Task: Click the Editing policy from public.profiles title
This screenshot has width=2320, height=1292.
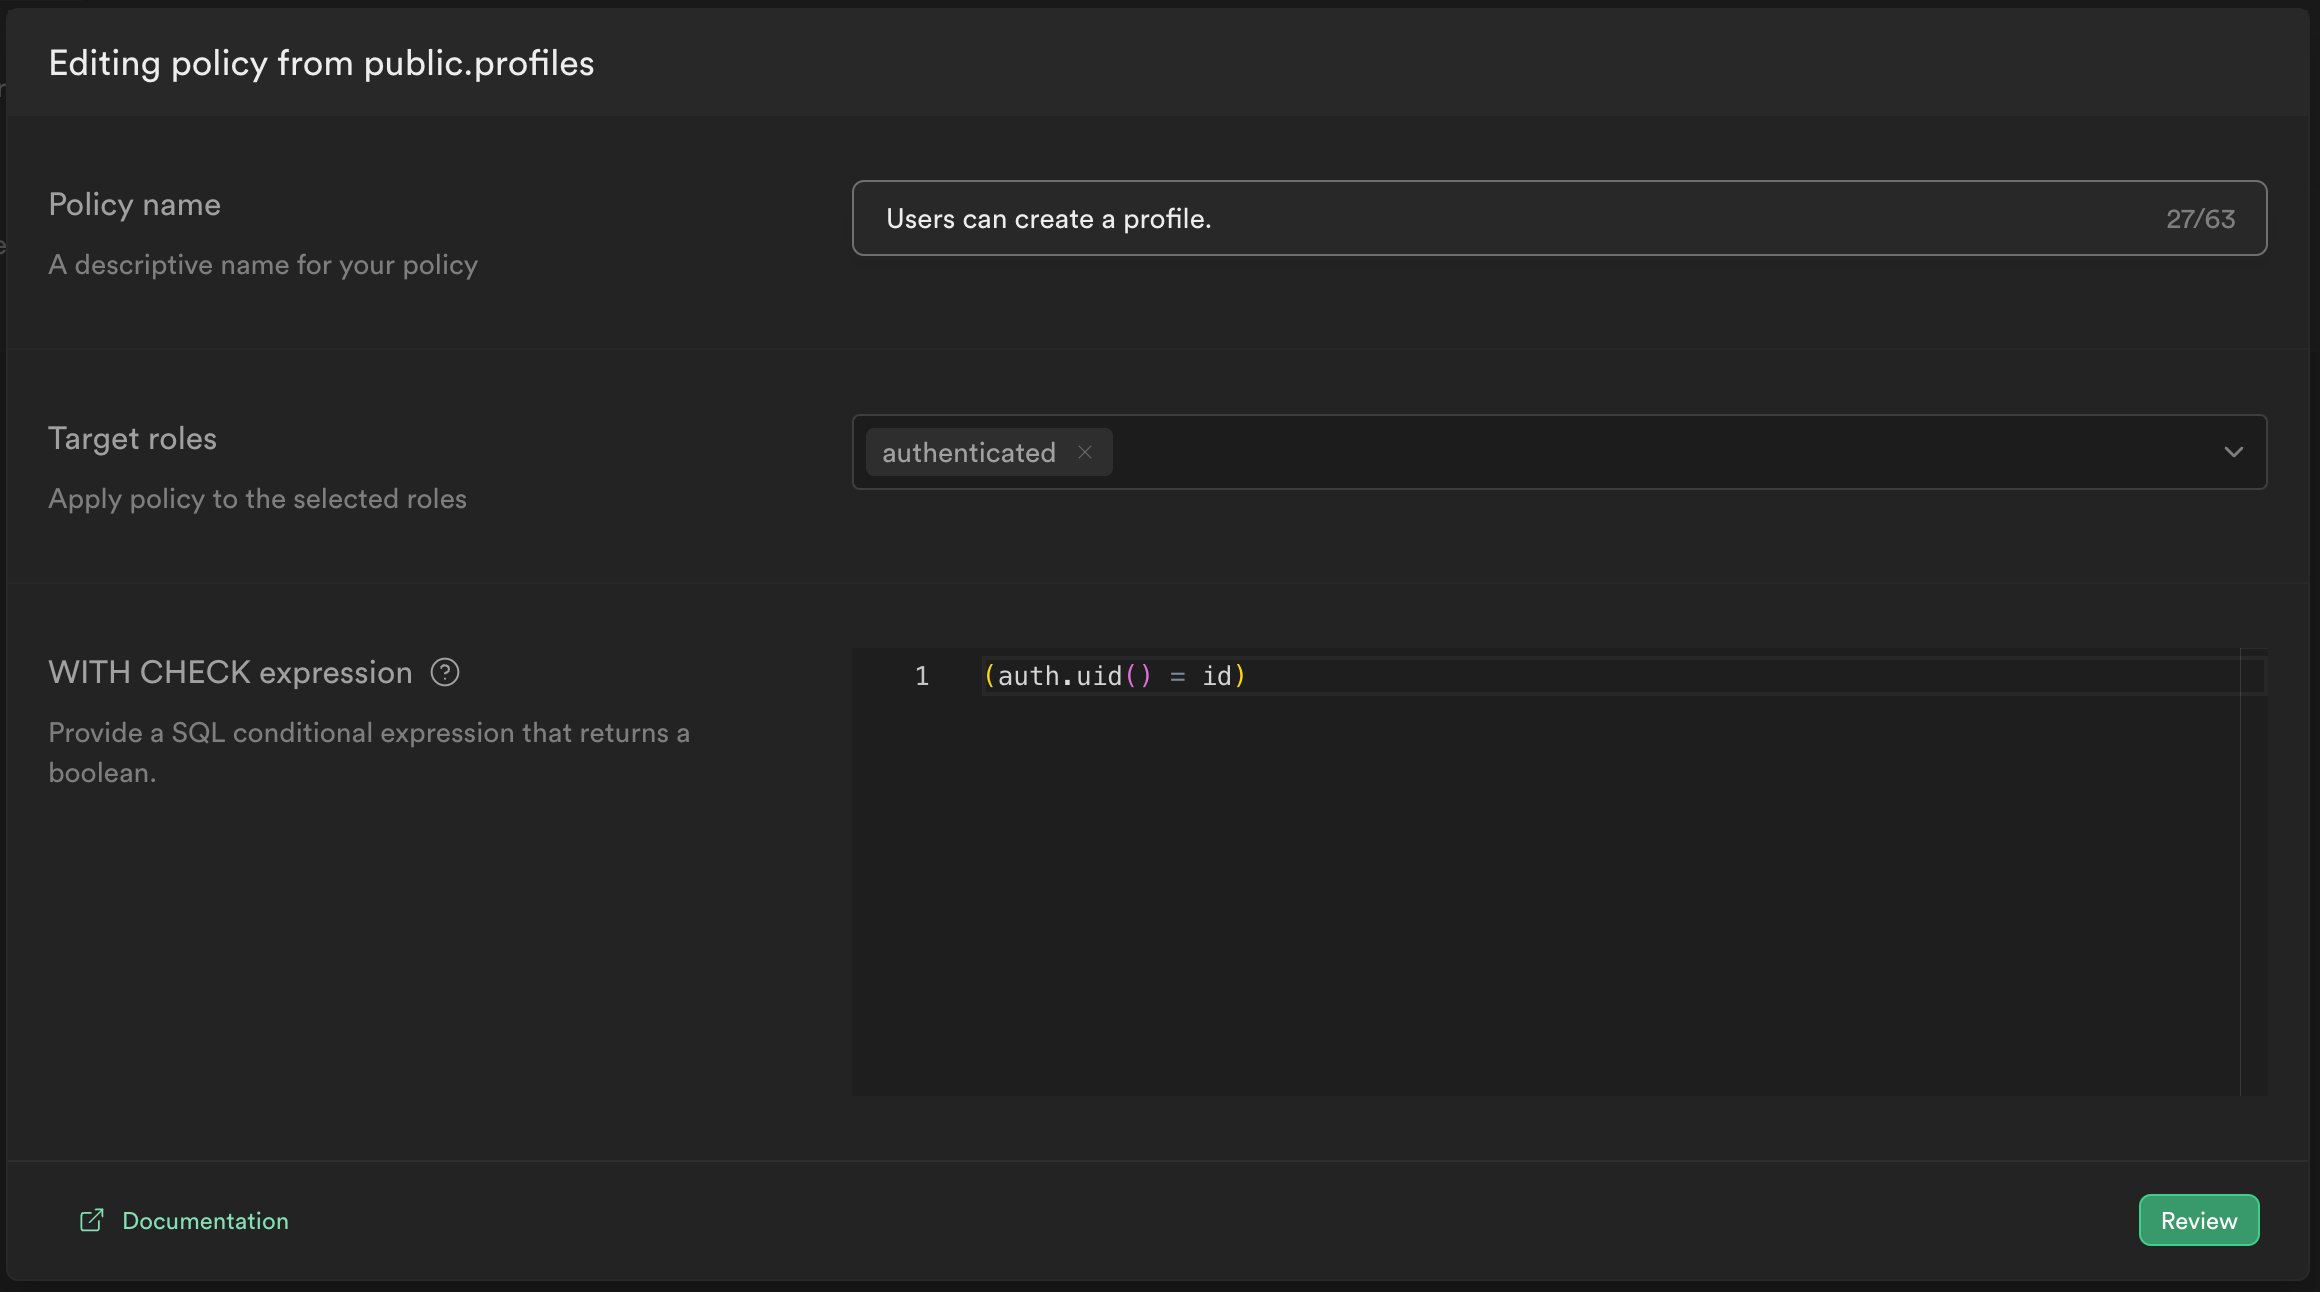Action: coord(321,63)
